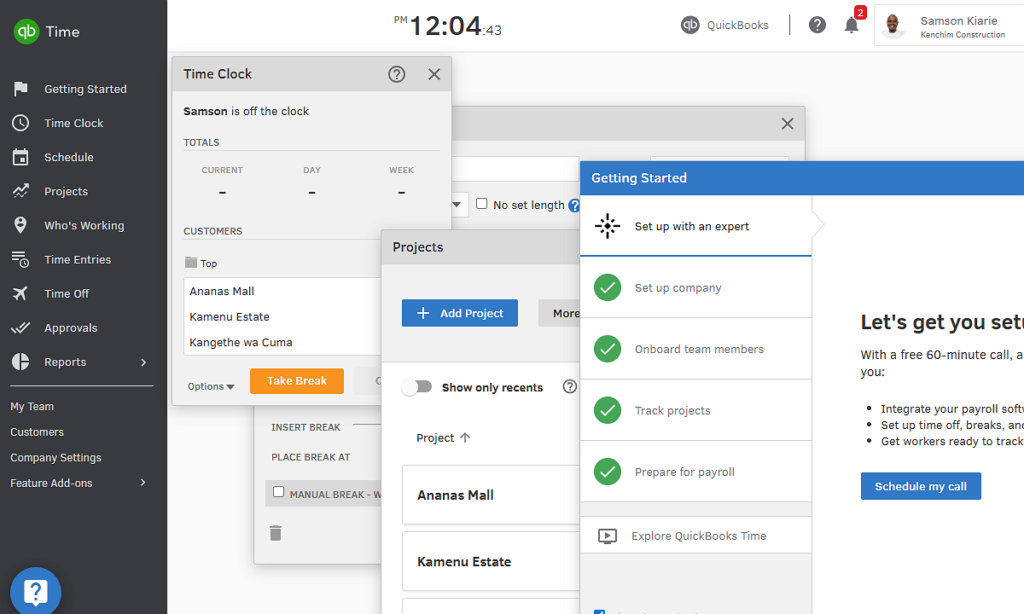
Task: Select Kamenu Estate in the Customers list
Action: click(282, 317)
